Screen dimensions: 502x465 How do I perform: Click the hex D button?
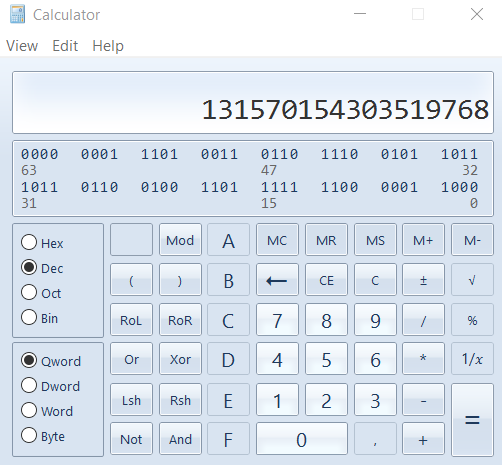[x=228, y=359]
